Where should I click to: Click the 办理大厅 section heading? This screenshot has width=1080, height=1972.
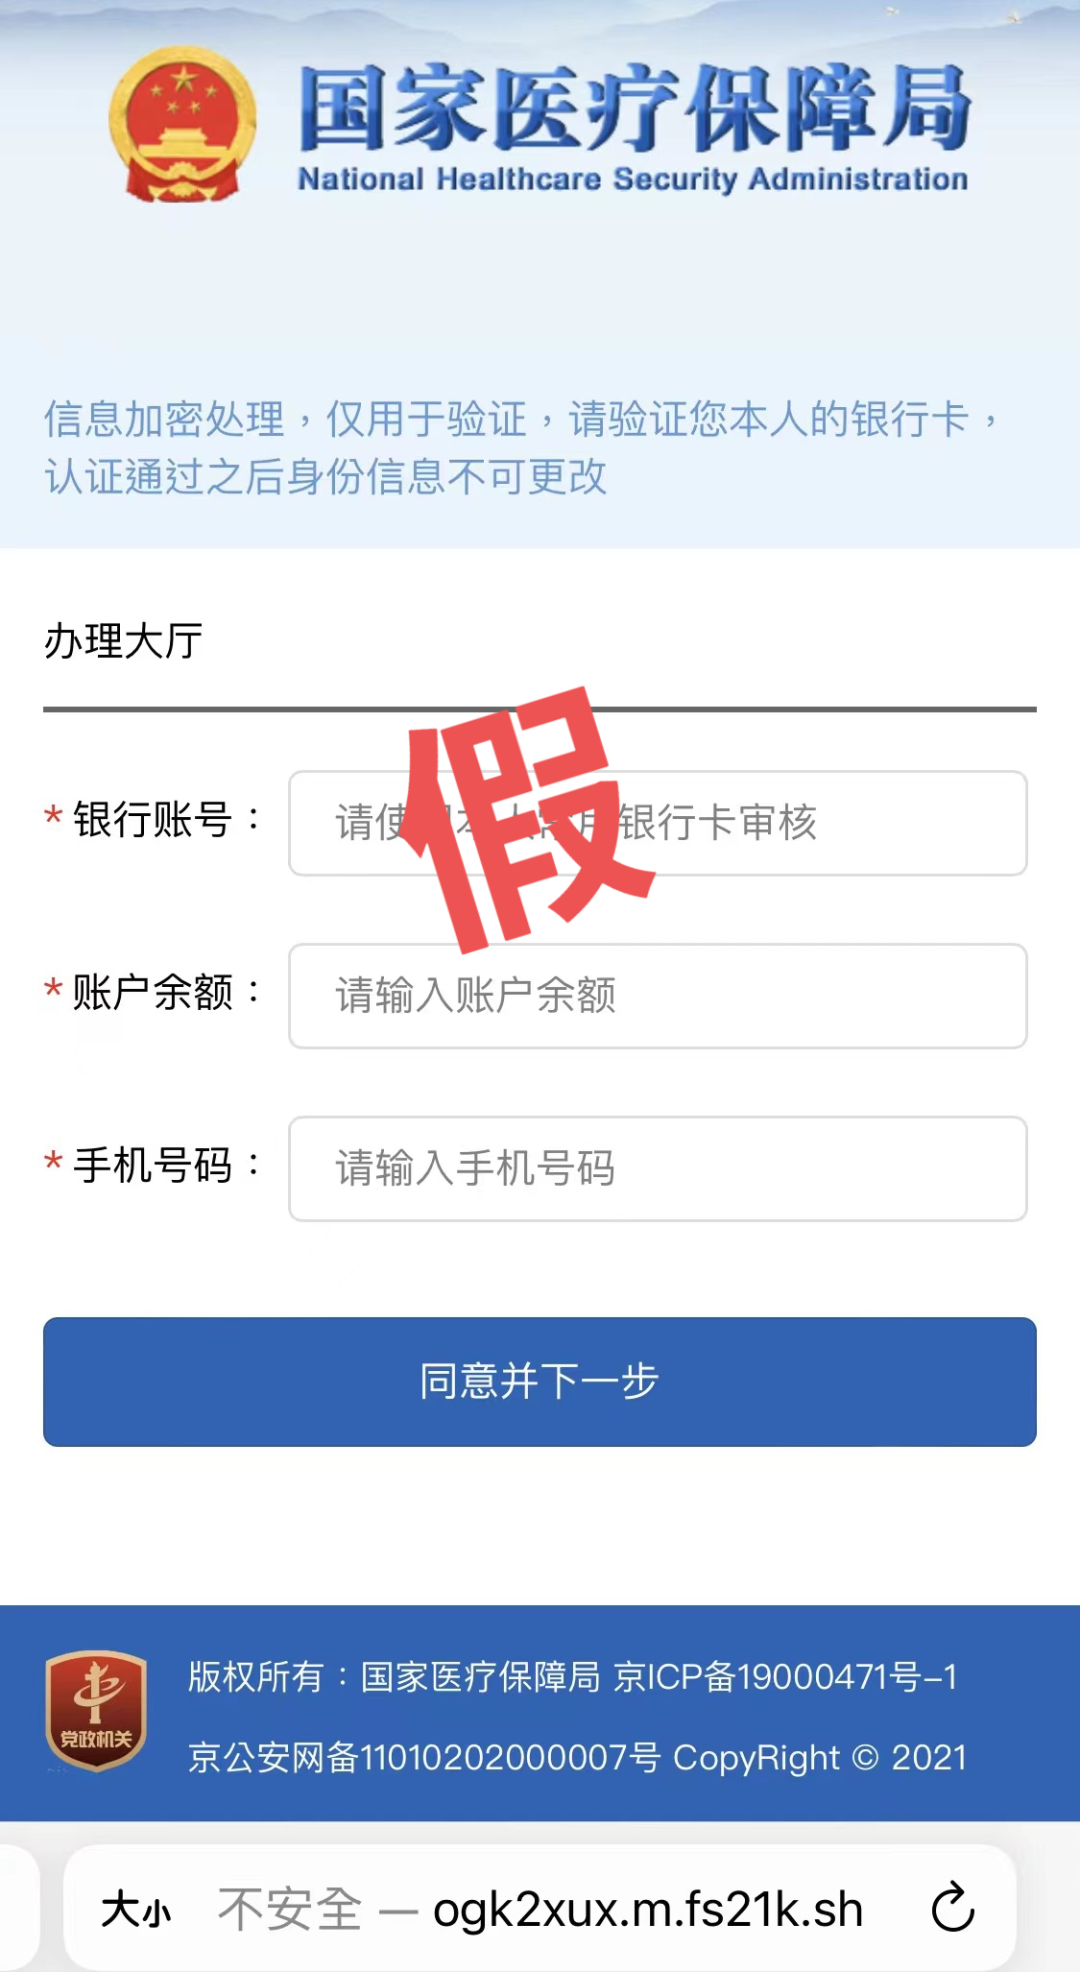(122, 641)
